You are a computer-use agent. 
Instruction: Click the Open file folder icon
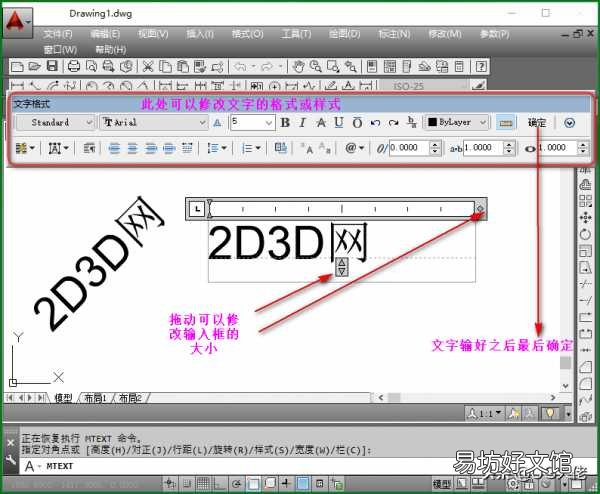(34, 67)
